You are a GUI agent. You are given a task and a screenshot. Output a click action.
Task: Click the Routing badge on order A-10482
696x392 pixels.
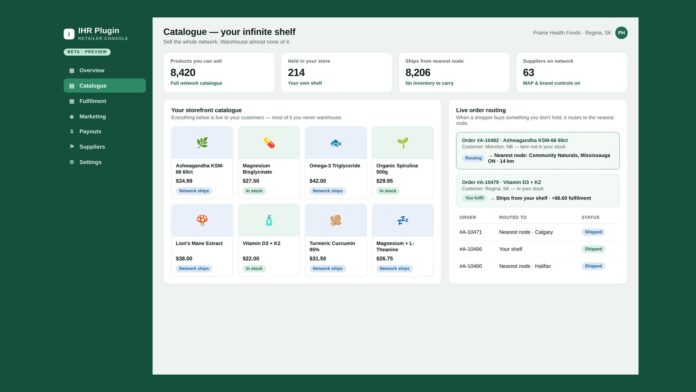(x=473, y=158)
